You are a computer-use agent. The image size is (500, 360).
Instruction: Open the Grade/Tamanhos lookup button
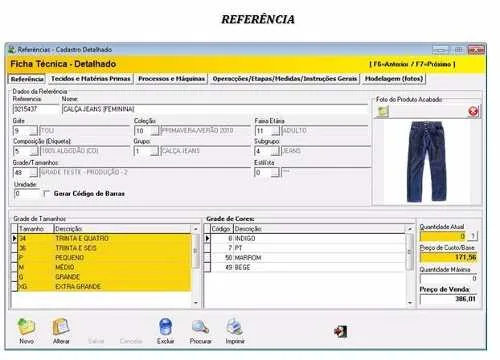click(x=34, y=172)
